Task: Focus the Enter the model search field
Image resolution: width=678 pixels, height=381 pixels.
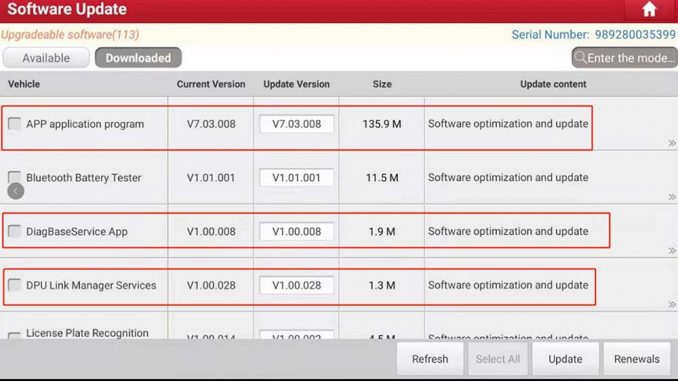Action: click(625, 58)
